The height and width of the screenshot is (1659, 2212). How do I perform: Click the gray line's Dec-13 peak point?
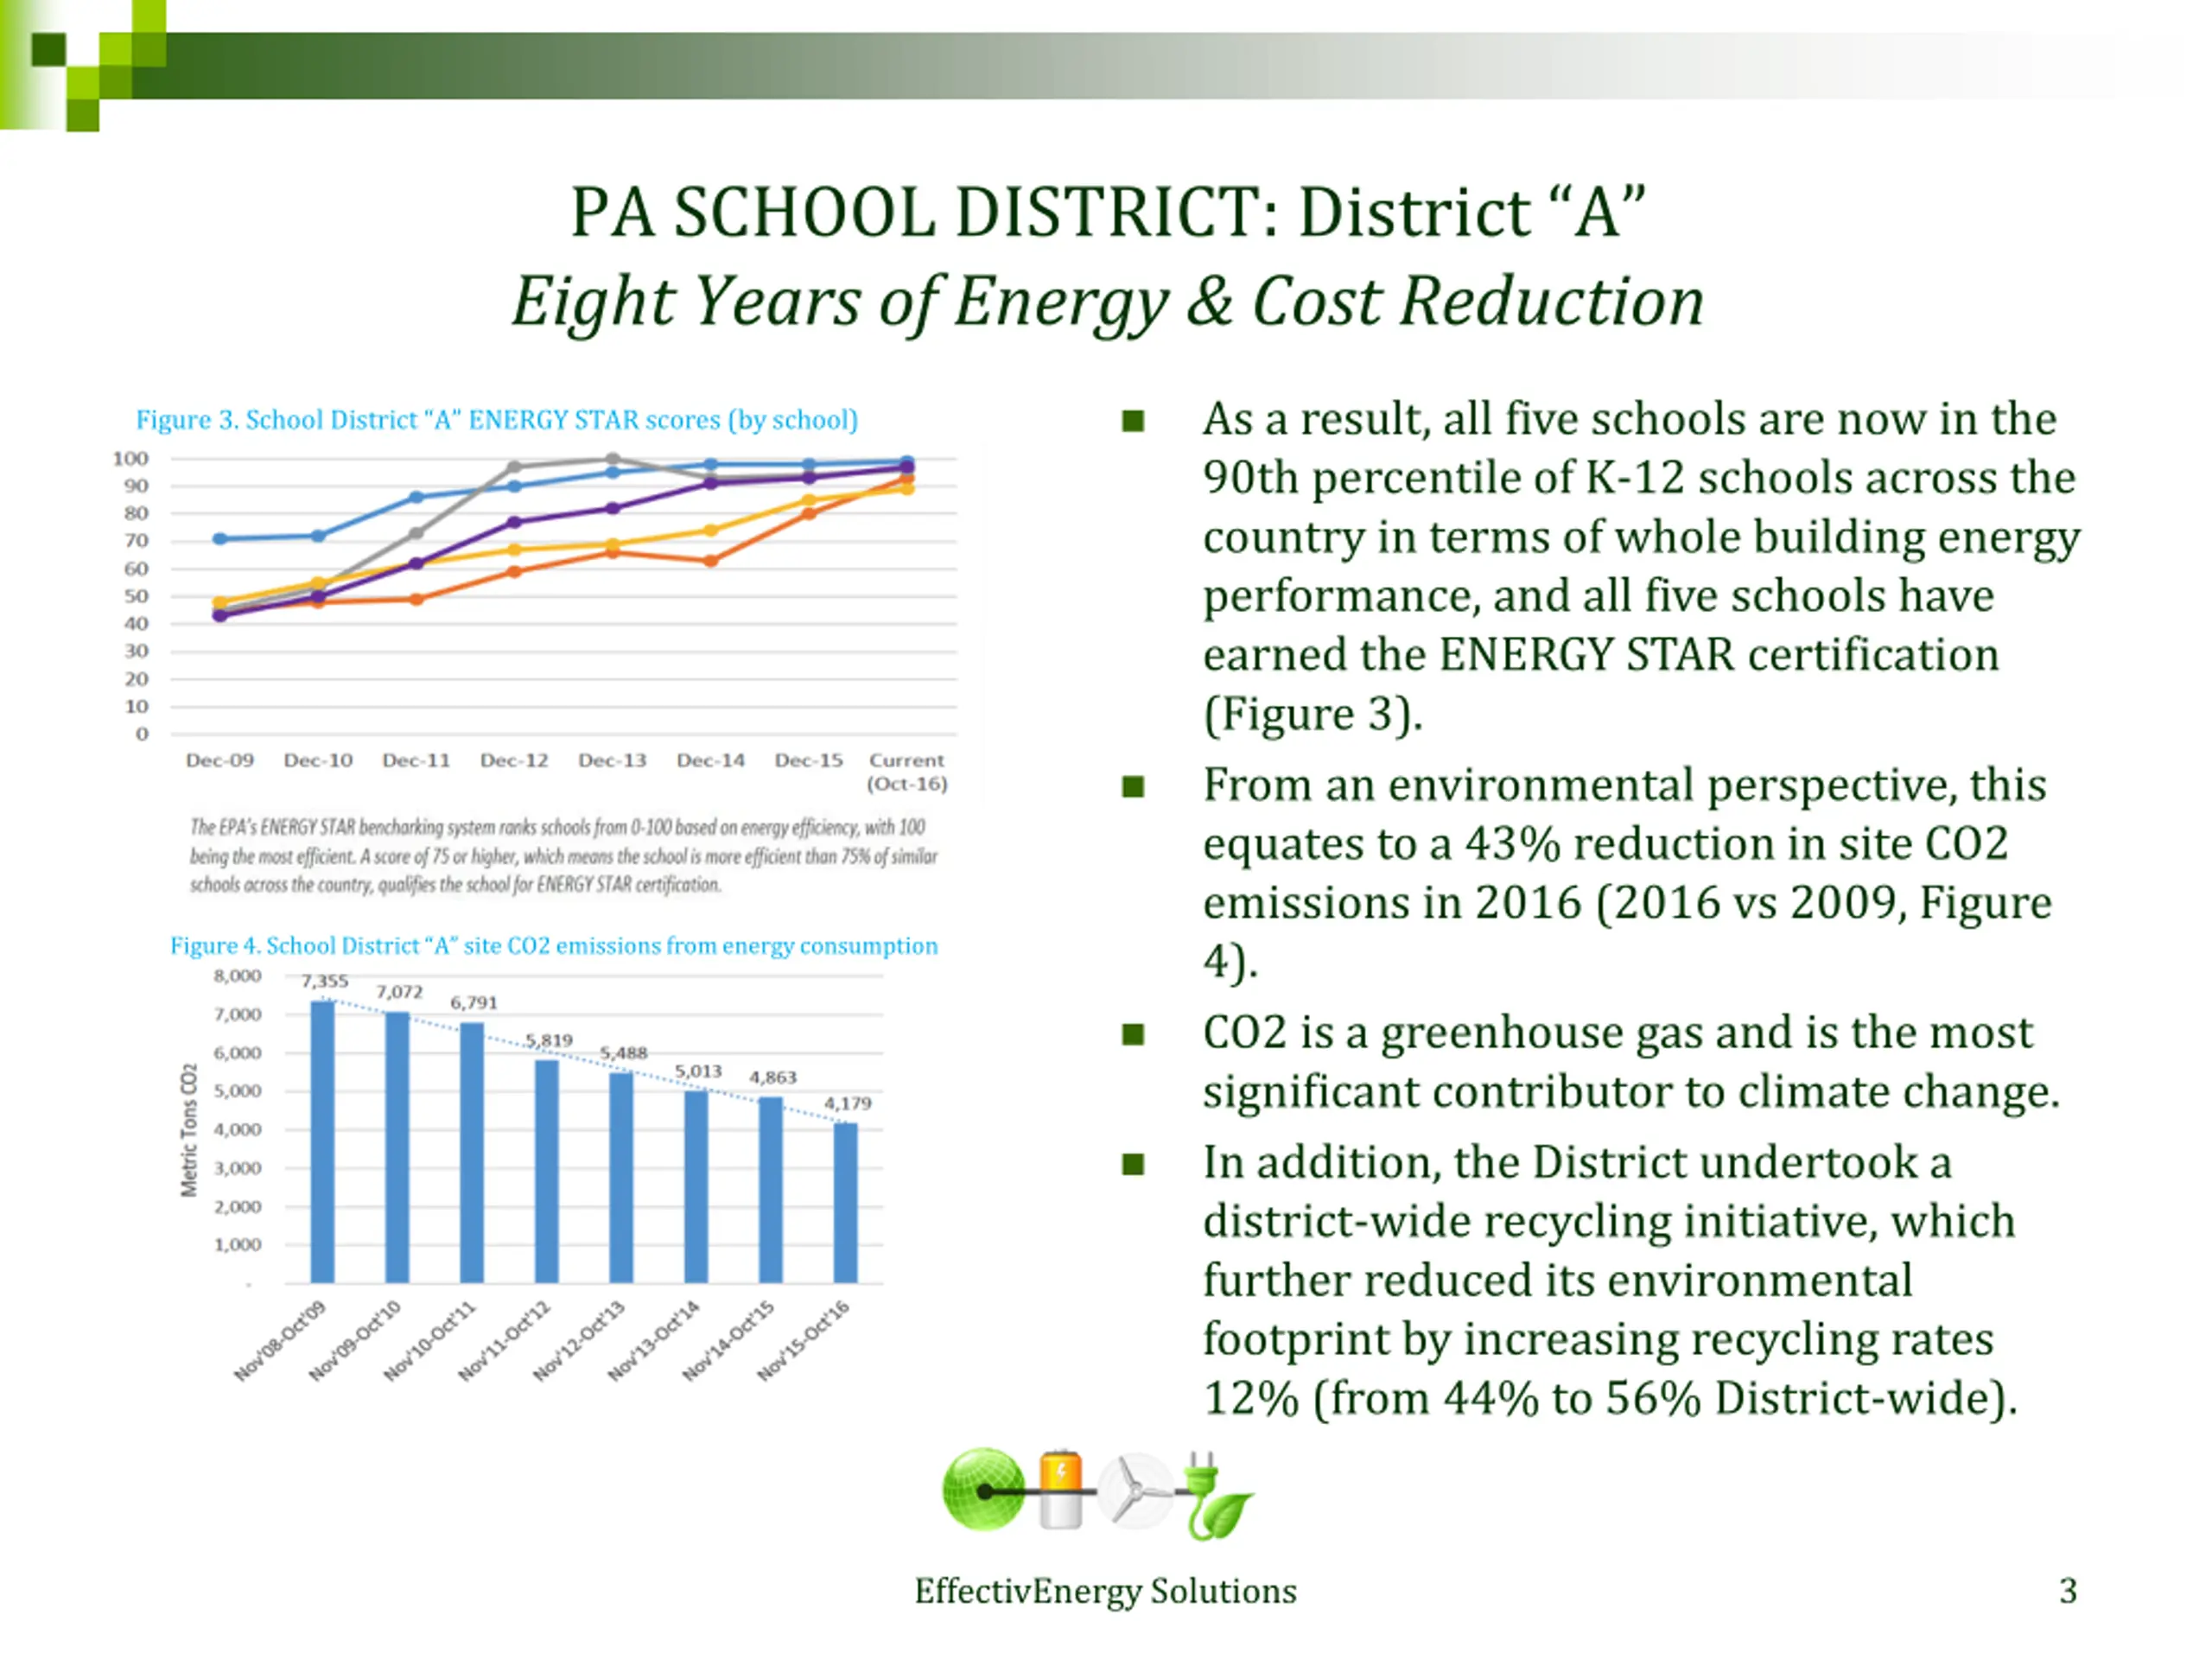[x=612, y=460]
